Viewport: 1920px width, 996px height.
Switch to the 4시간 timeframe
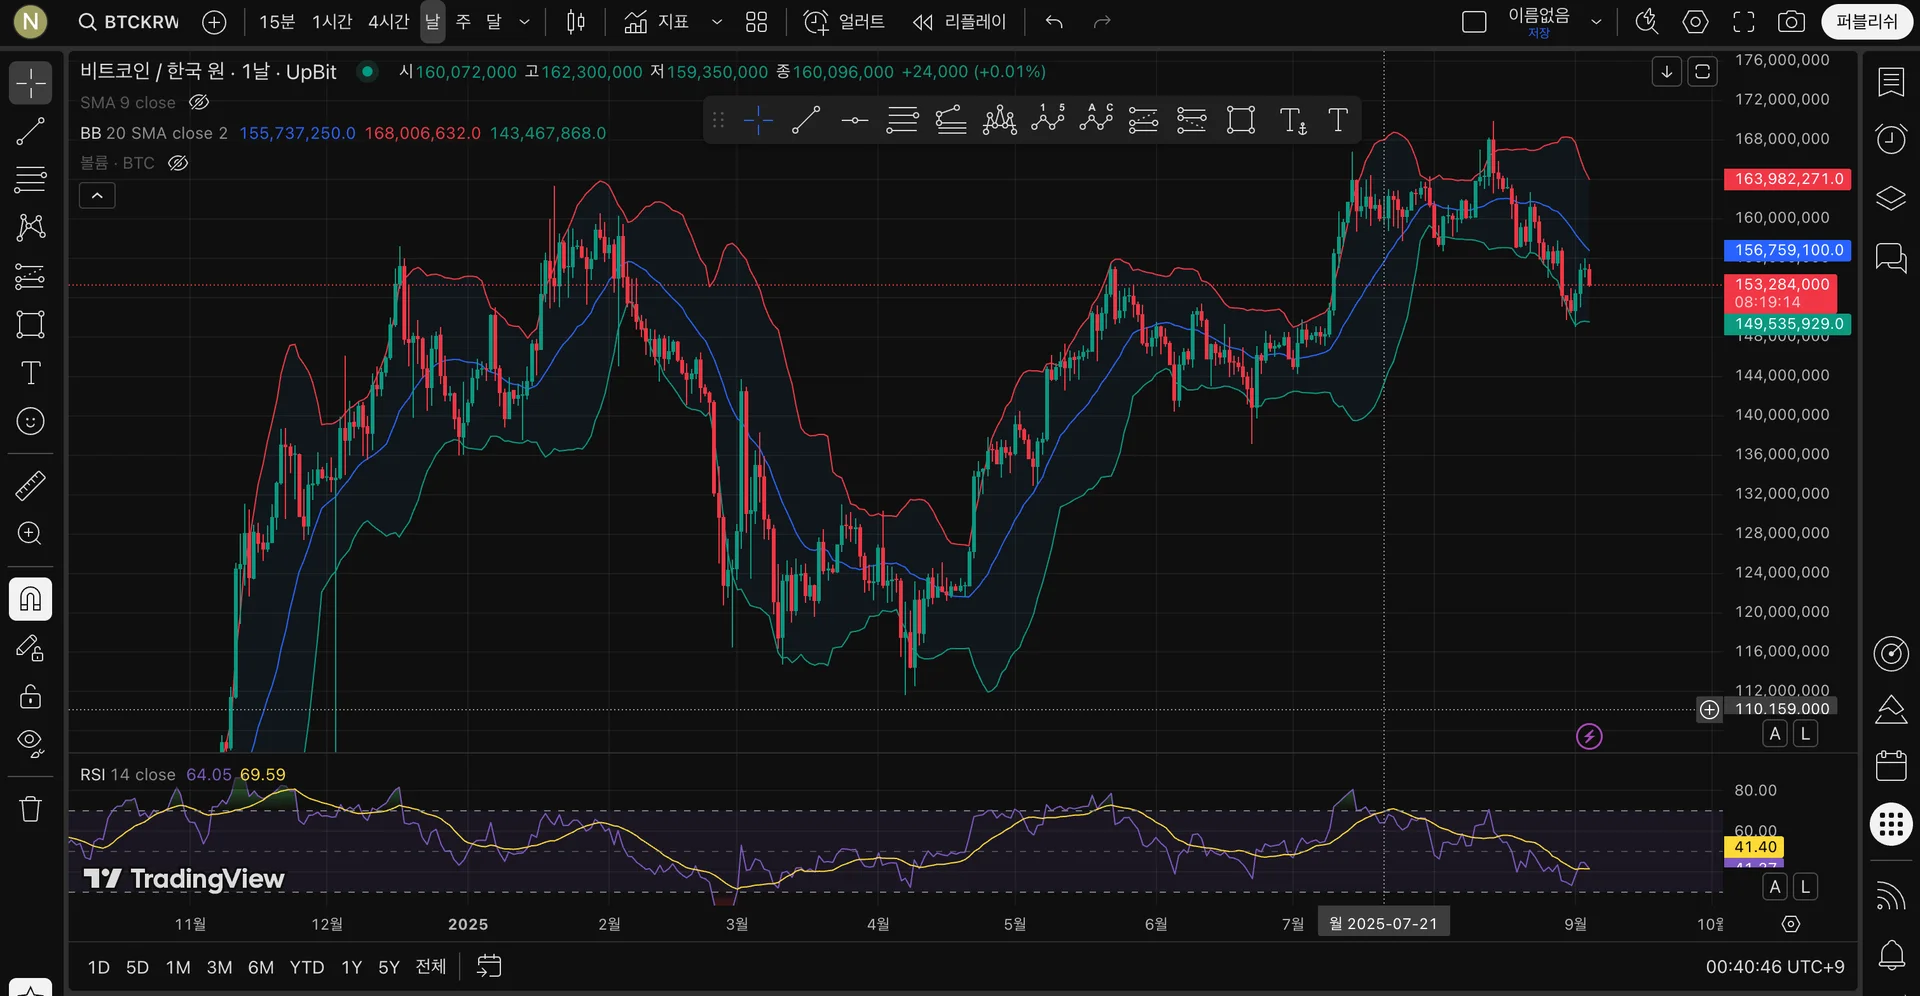388,22
